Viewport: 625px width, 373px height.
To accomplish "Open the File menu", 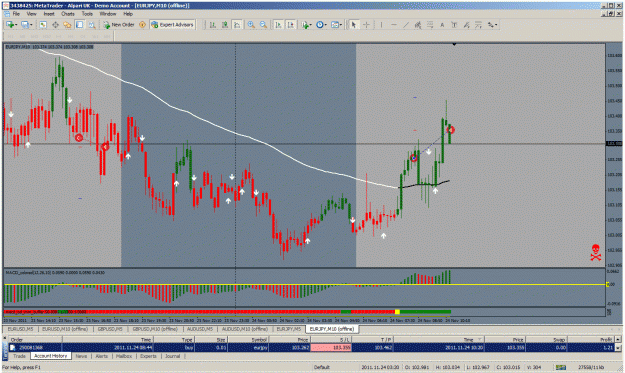I will 16,14.
